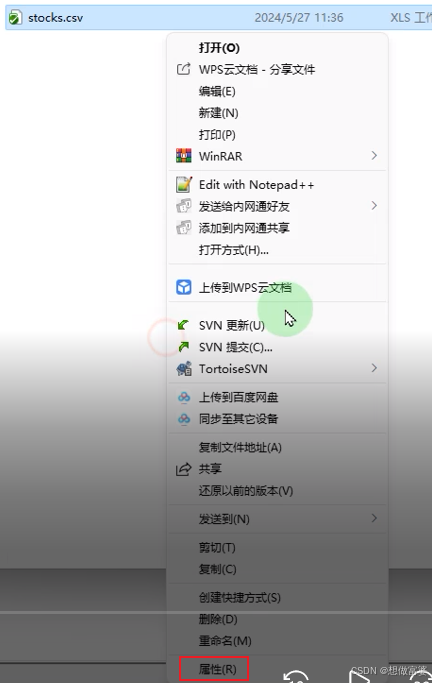Expand the 发送到(N) submenu arrow
Viewport: 432px width, 683px height.
pyautogui.click(x=374, y=518)
